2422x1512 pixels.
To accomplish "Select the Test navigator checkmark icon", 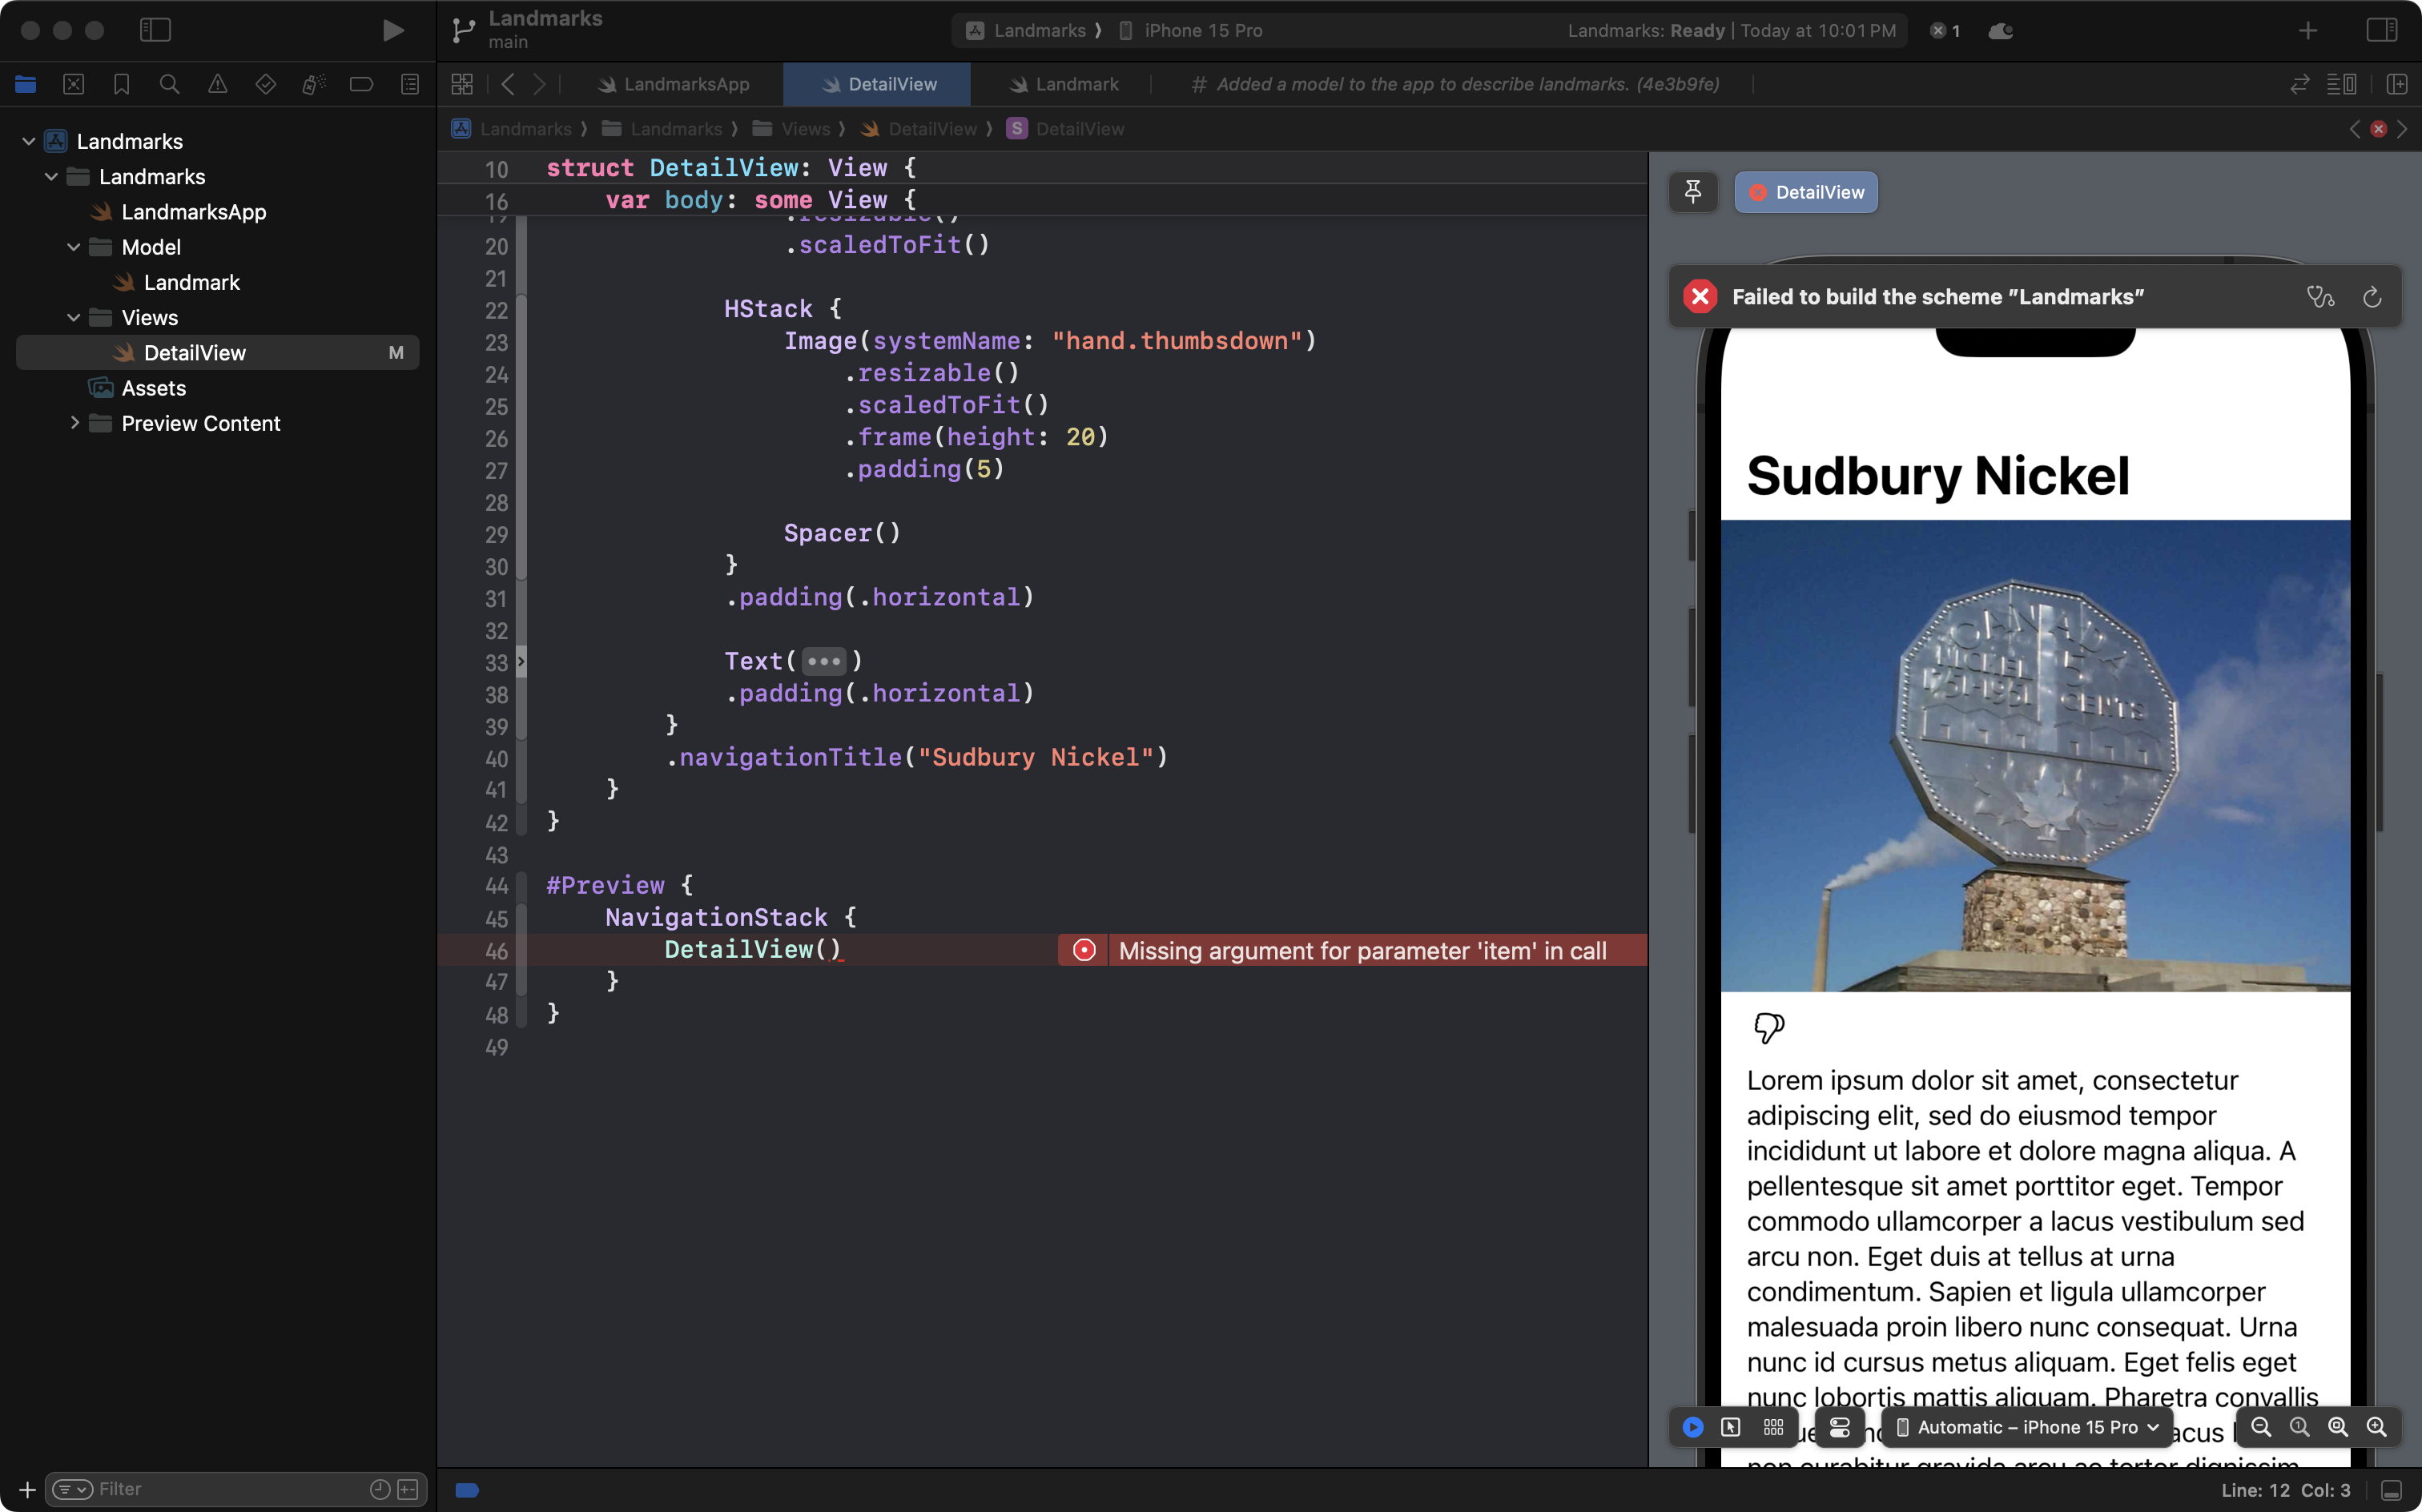I will click(x=266, y=84).
